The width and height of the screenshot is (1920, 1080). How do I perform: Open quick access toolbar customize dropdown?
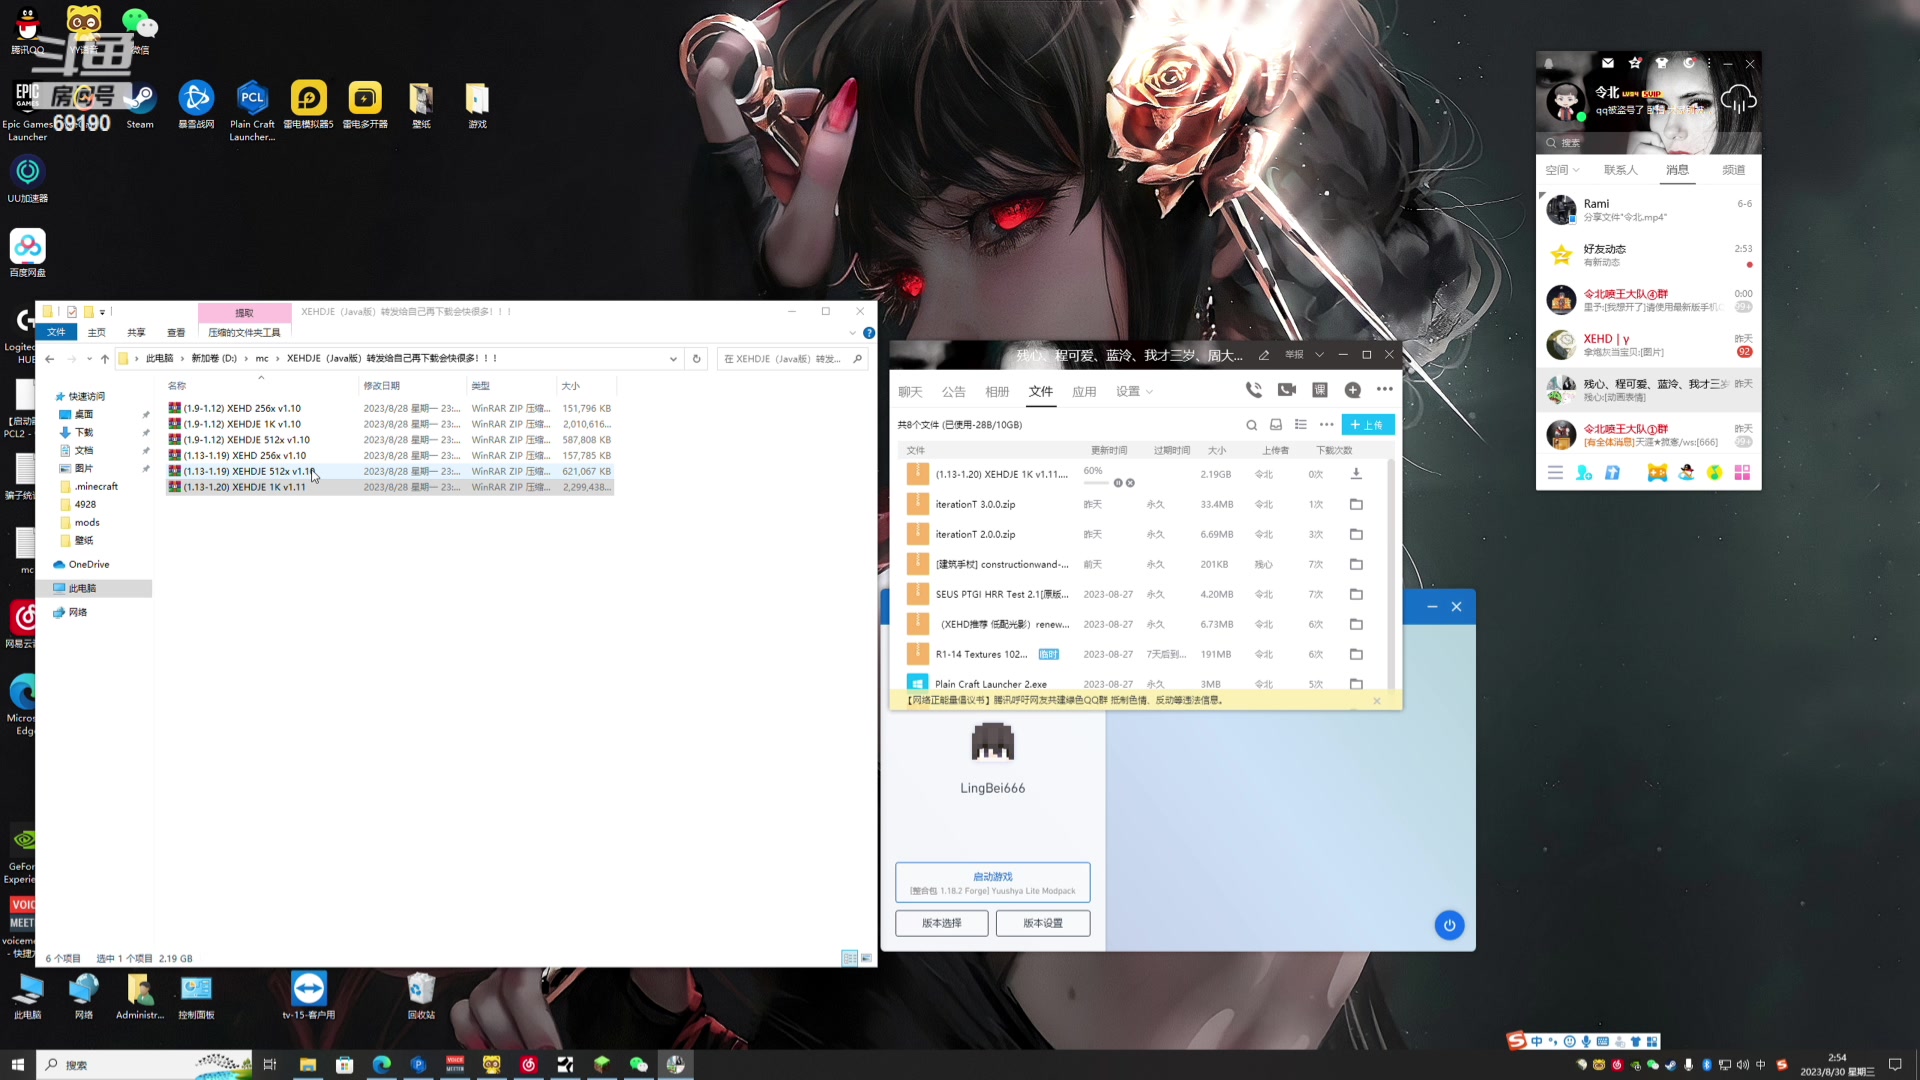102,312
